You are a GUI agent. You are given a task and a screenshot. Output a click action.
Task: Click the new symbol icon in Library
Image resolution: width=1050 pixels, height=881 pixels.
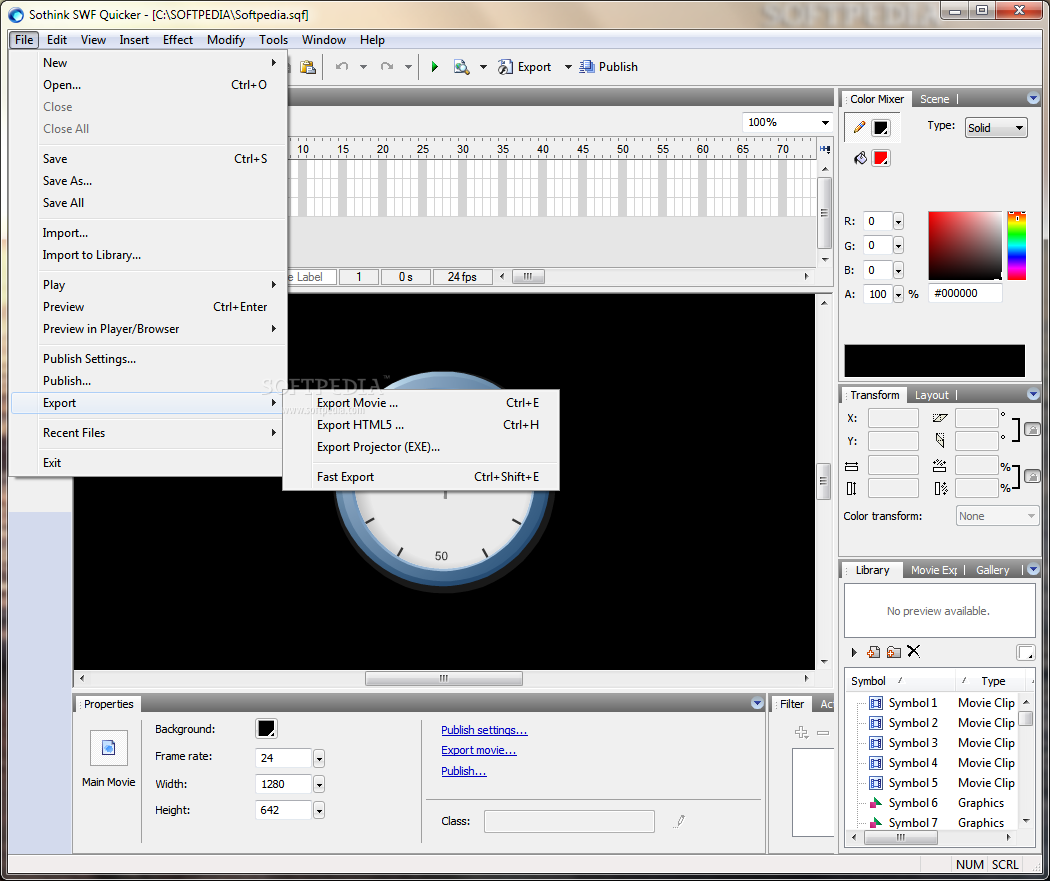(874, 652)
